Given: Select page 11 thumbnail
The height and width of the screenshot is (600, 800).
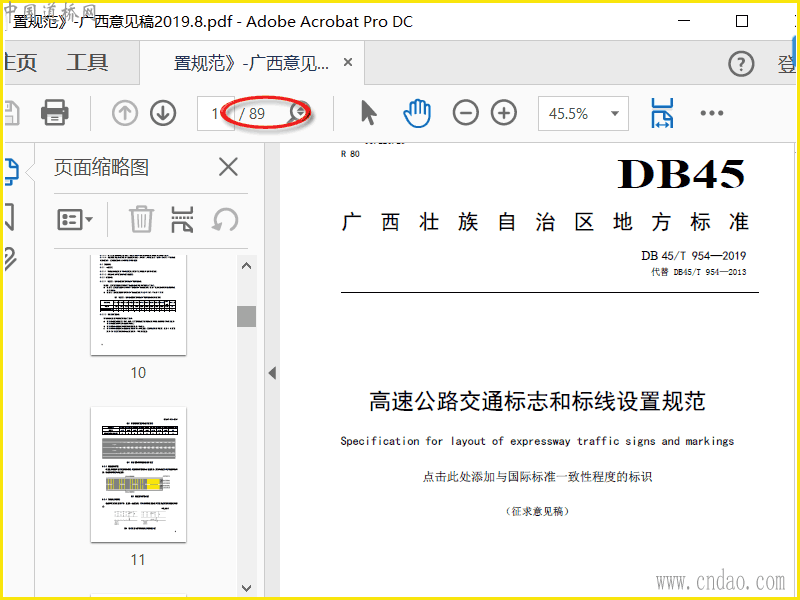Looking at the screenshot, I should click(x=138, y=474).
